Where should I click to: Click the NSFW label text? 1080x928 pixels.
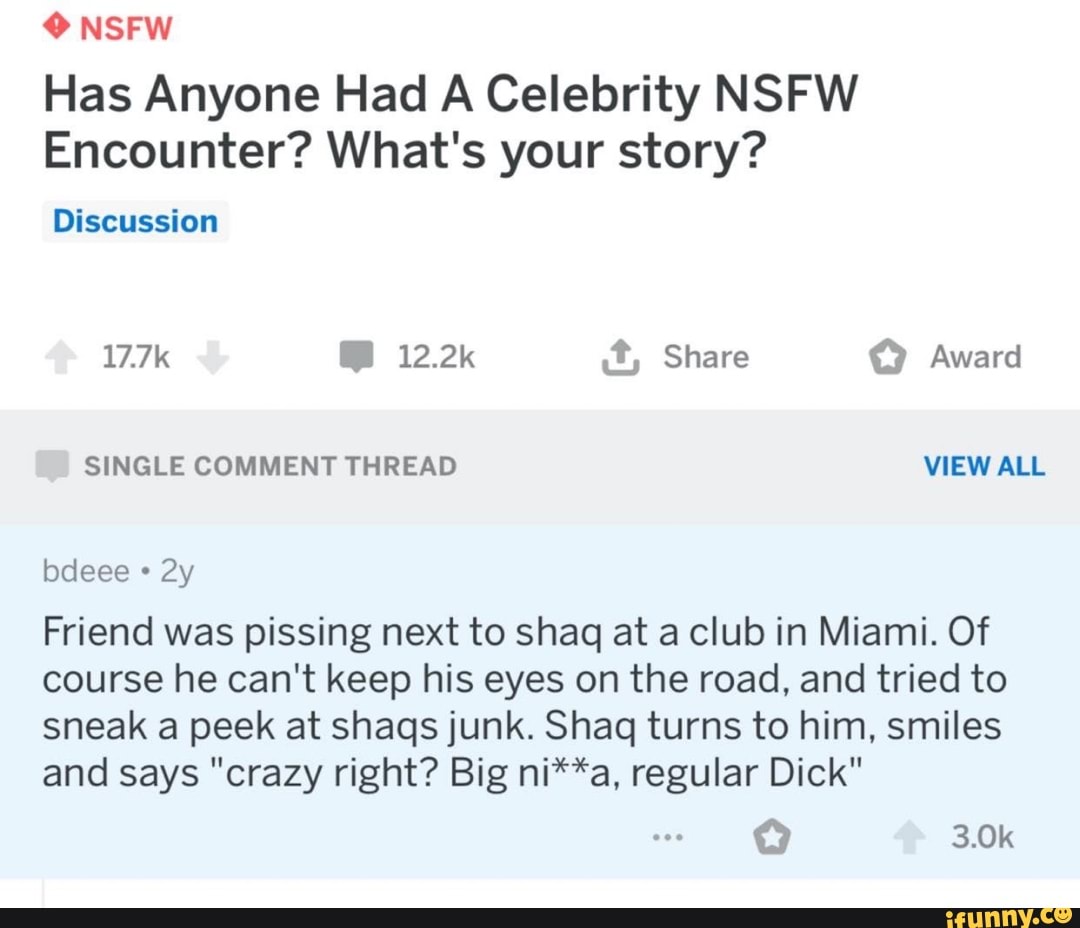tap(126, 28)
